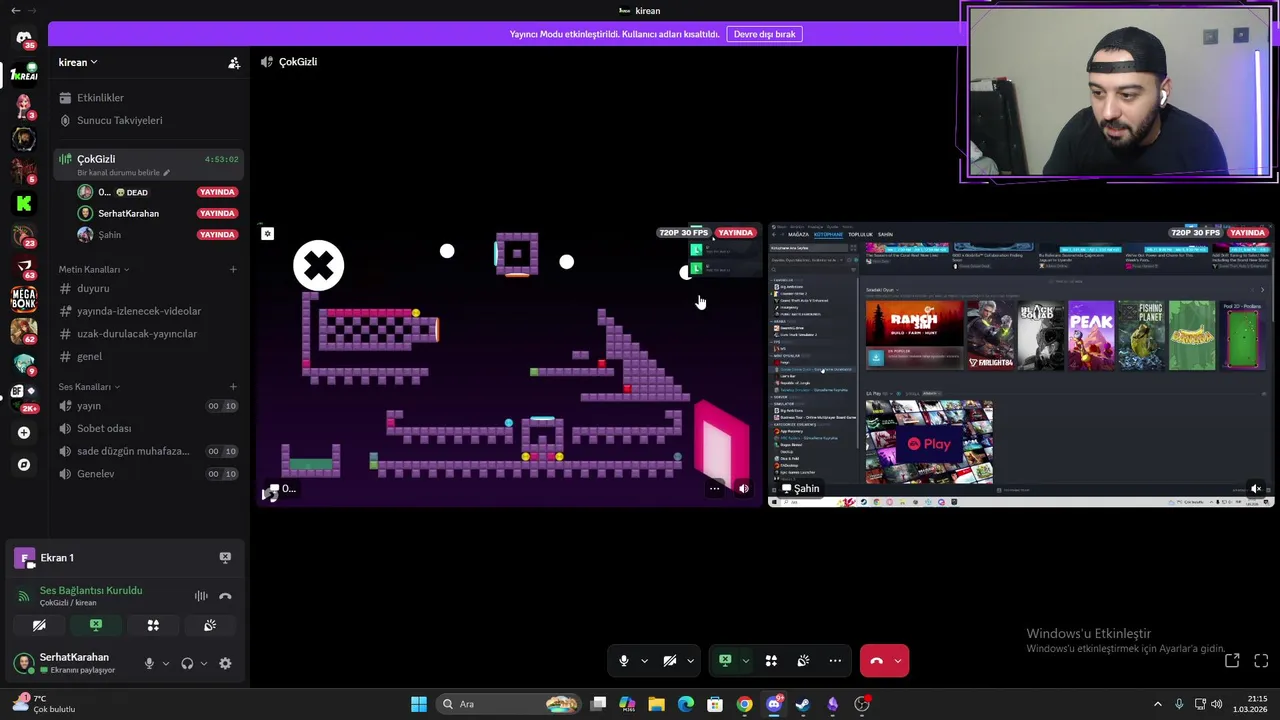
Task: Open yayında-izlenecek-videolar channel
Action: coord(148,311)
